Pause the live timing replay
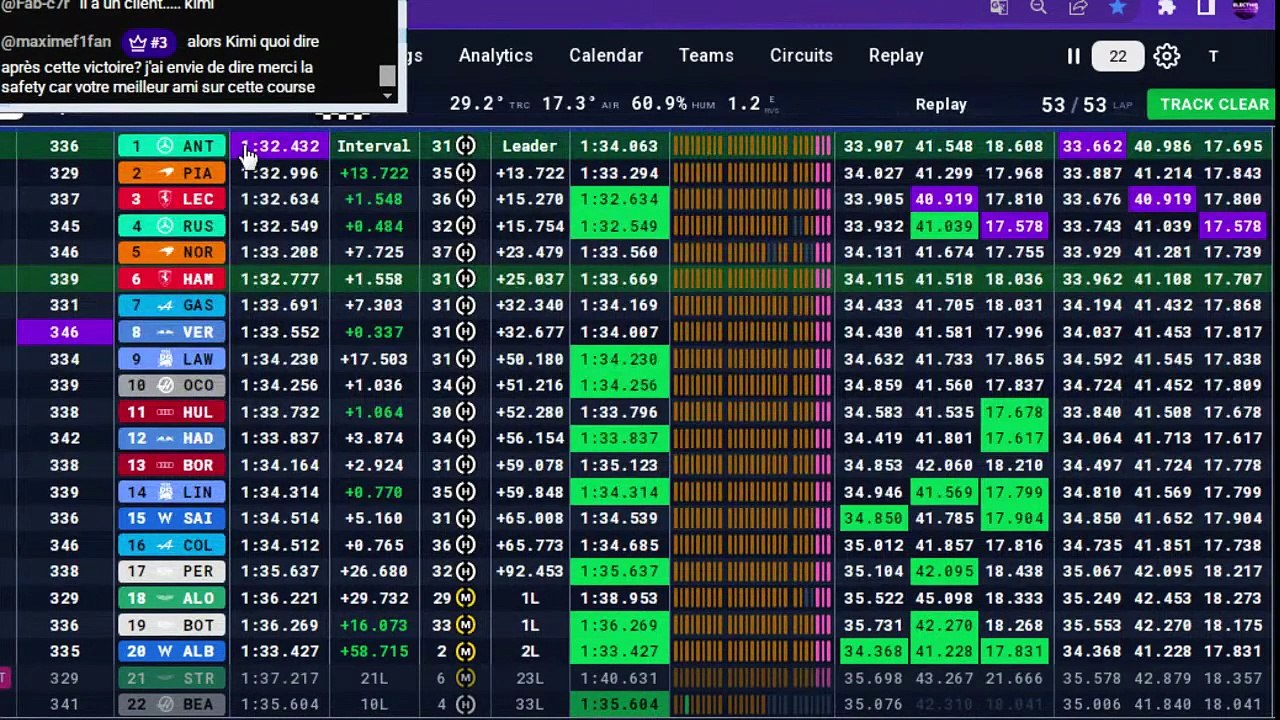Image resolution: width=1280 pixels, height=720 pixels. [1073, 56]
